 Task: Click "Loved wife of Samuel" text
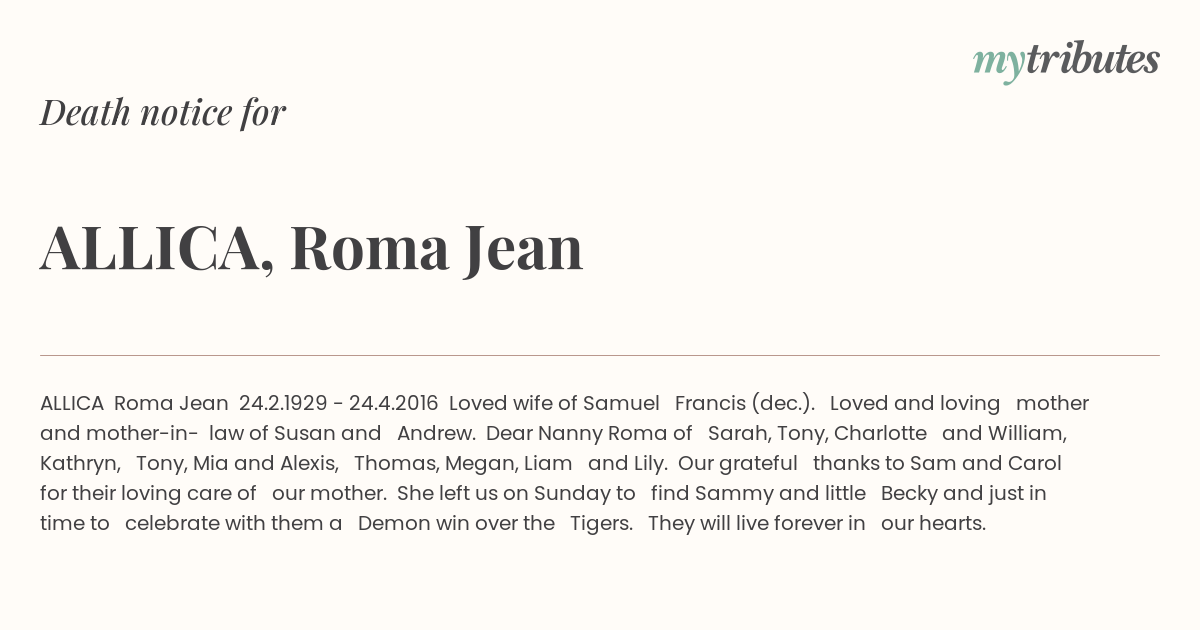pyautogui.click(x=554, y=403)
